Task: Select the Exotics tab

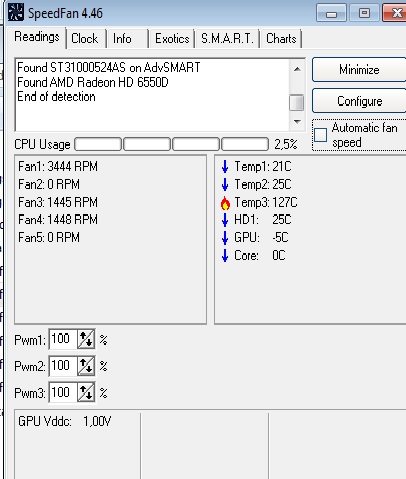Action: 172,39
